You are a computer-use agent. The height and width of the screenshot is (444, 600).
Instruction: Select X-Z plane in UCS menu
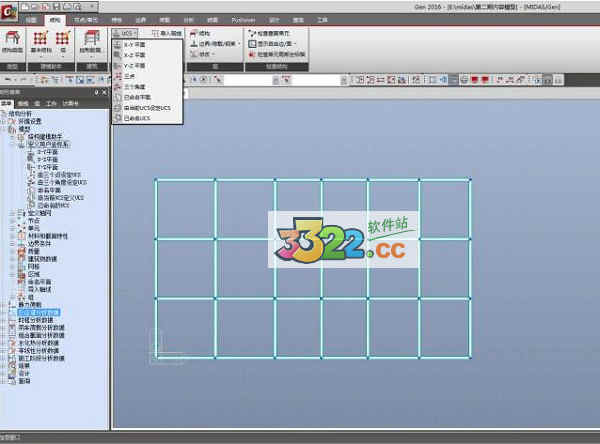click(134, 55)
